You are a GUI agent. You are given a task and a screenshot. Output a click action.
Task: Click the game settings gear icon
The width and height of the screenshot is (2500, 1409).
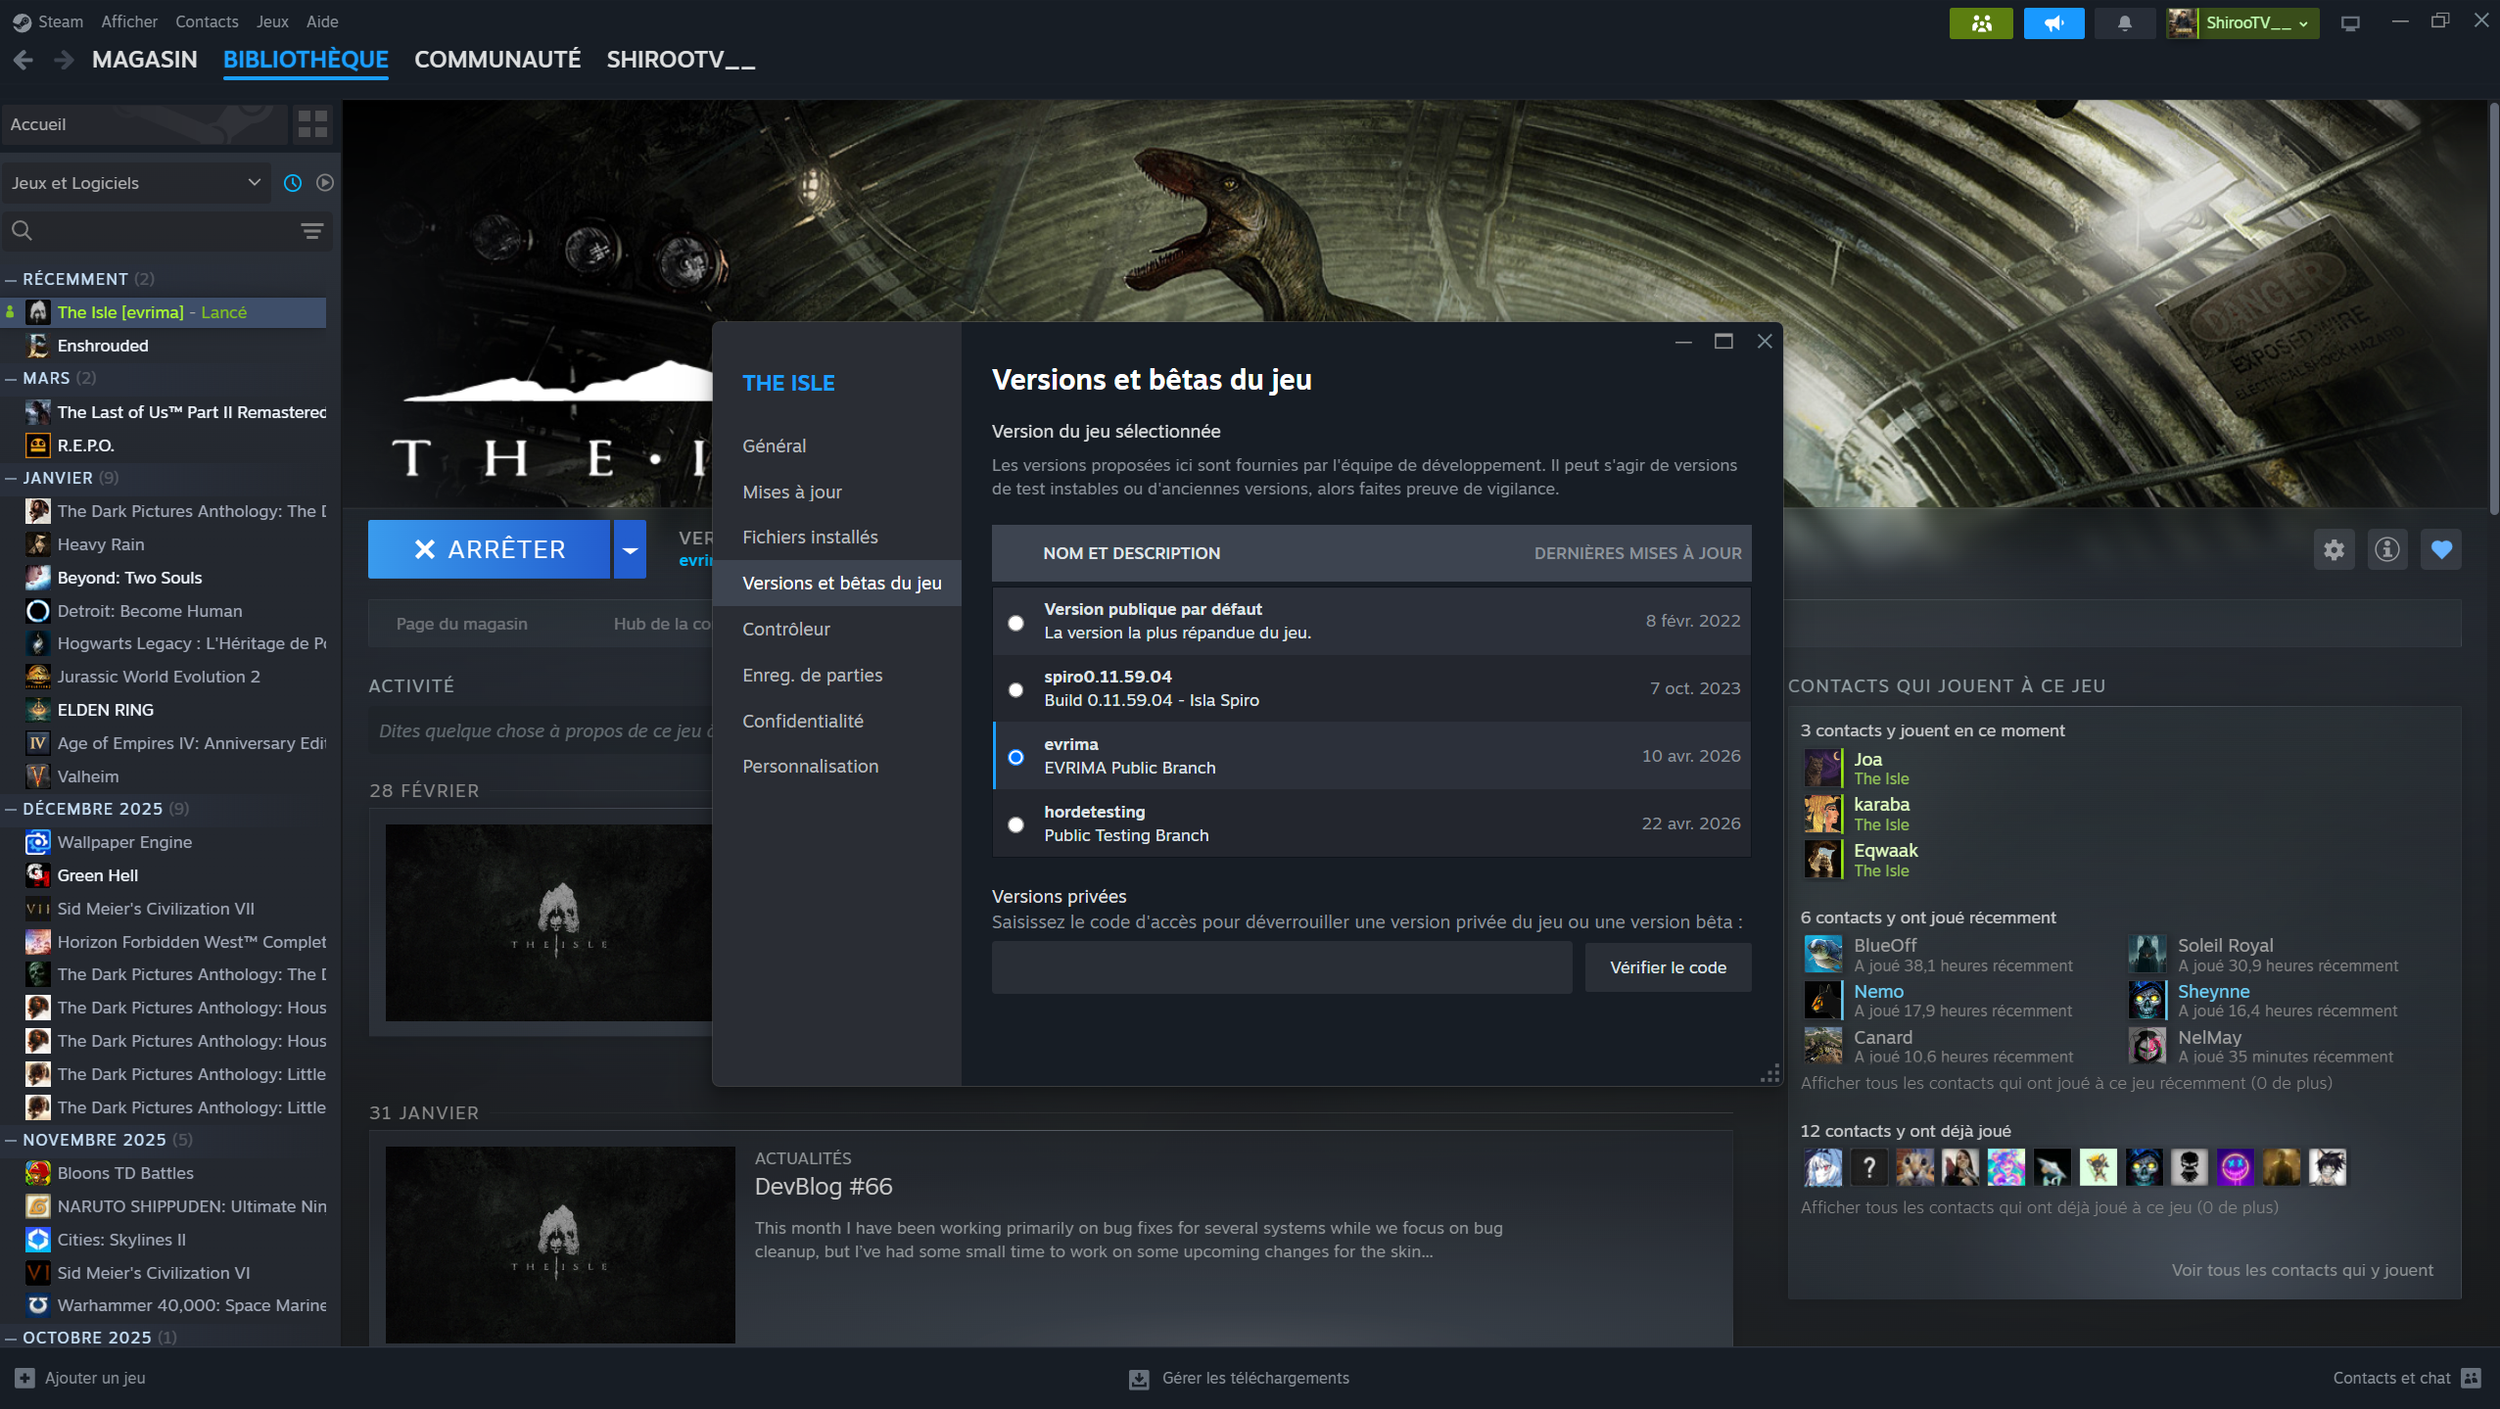pos(2333,550)
